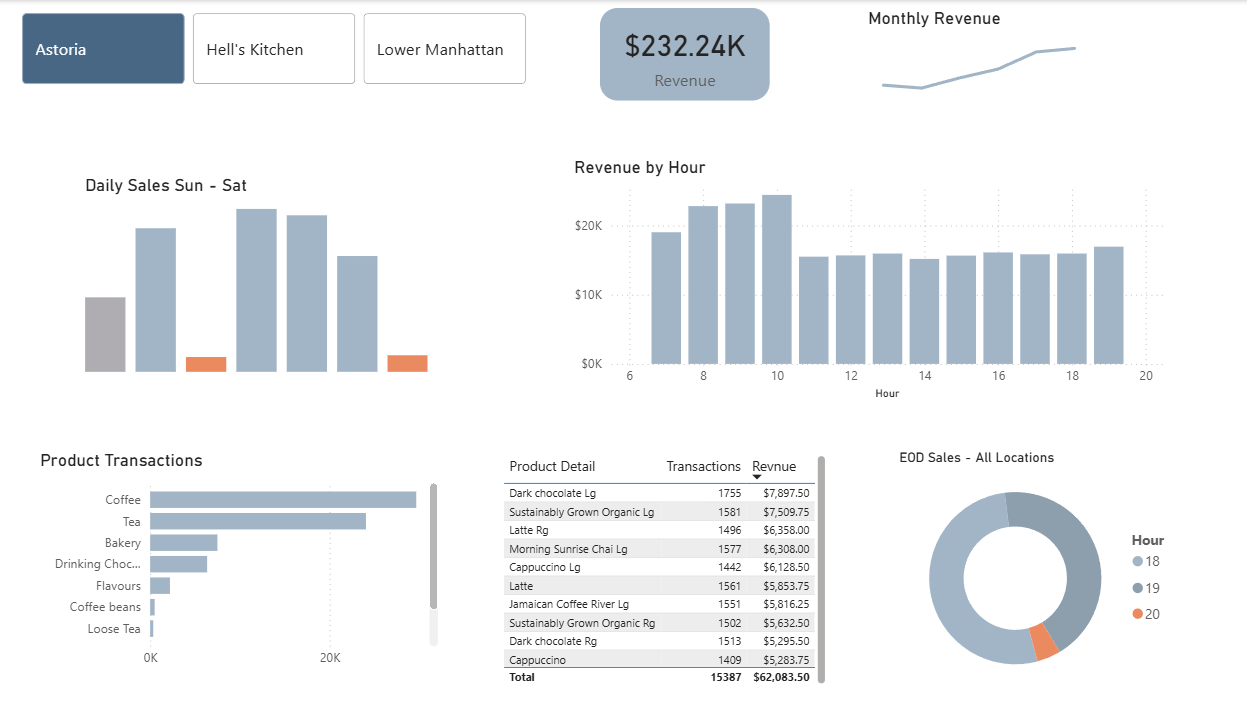Select the Tea bar in Product Transactions

tap(258, 521)
